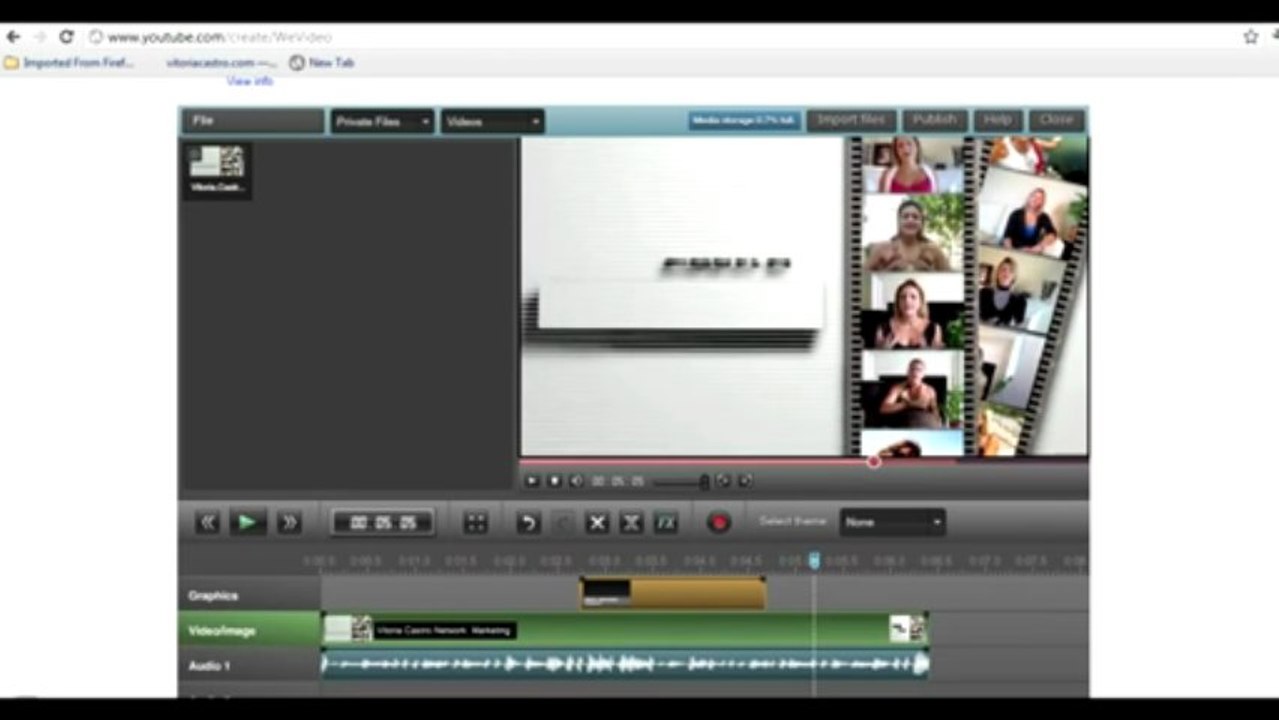
Task: Go back in the browser
Action: tap(13, 37)
